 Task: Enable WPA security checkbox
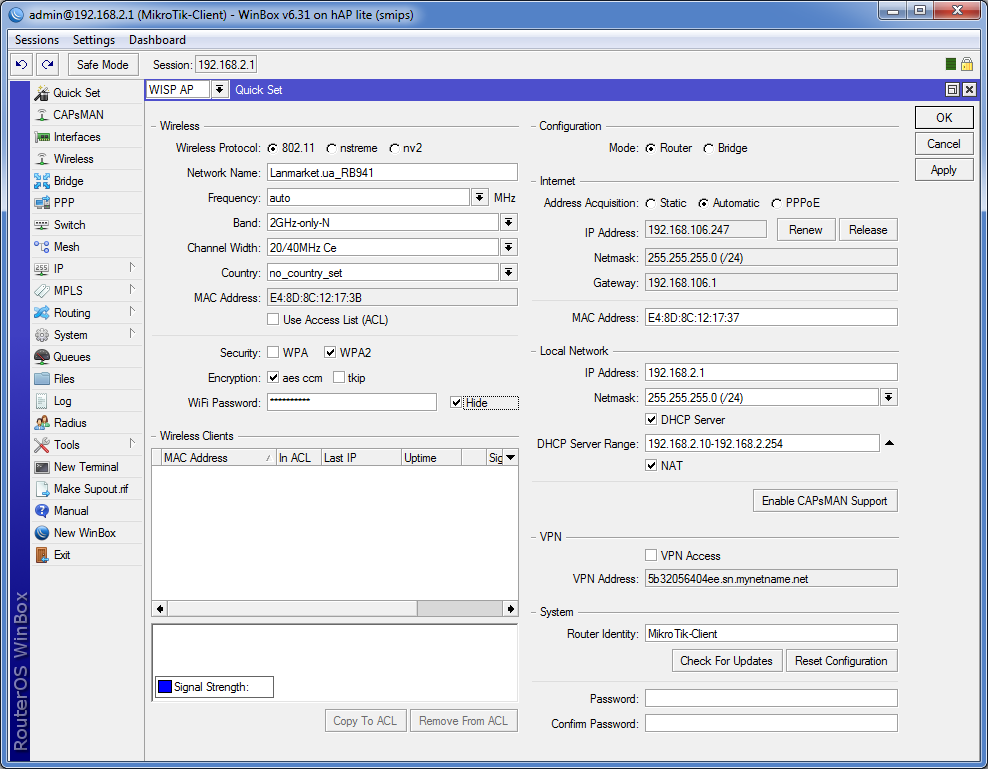(x=273, y=352)
